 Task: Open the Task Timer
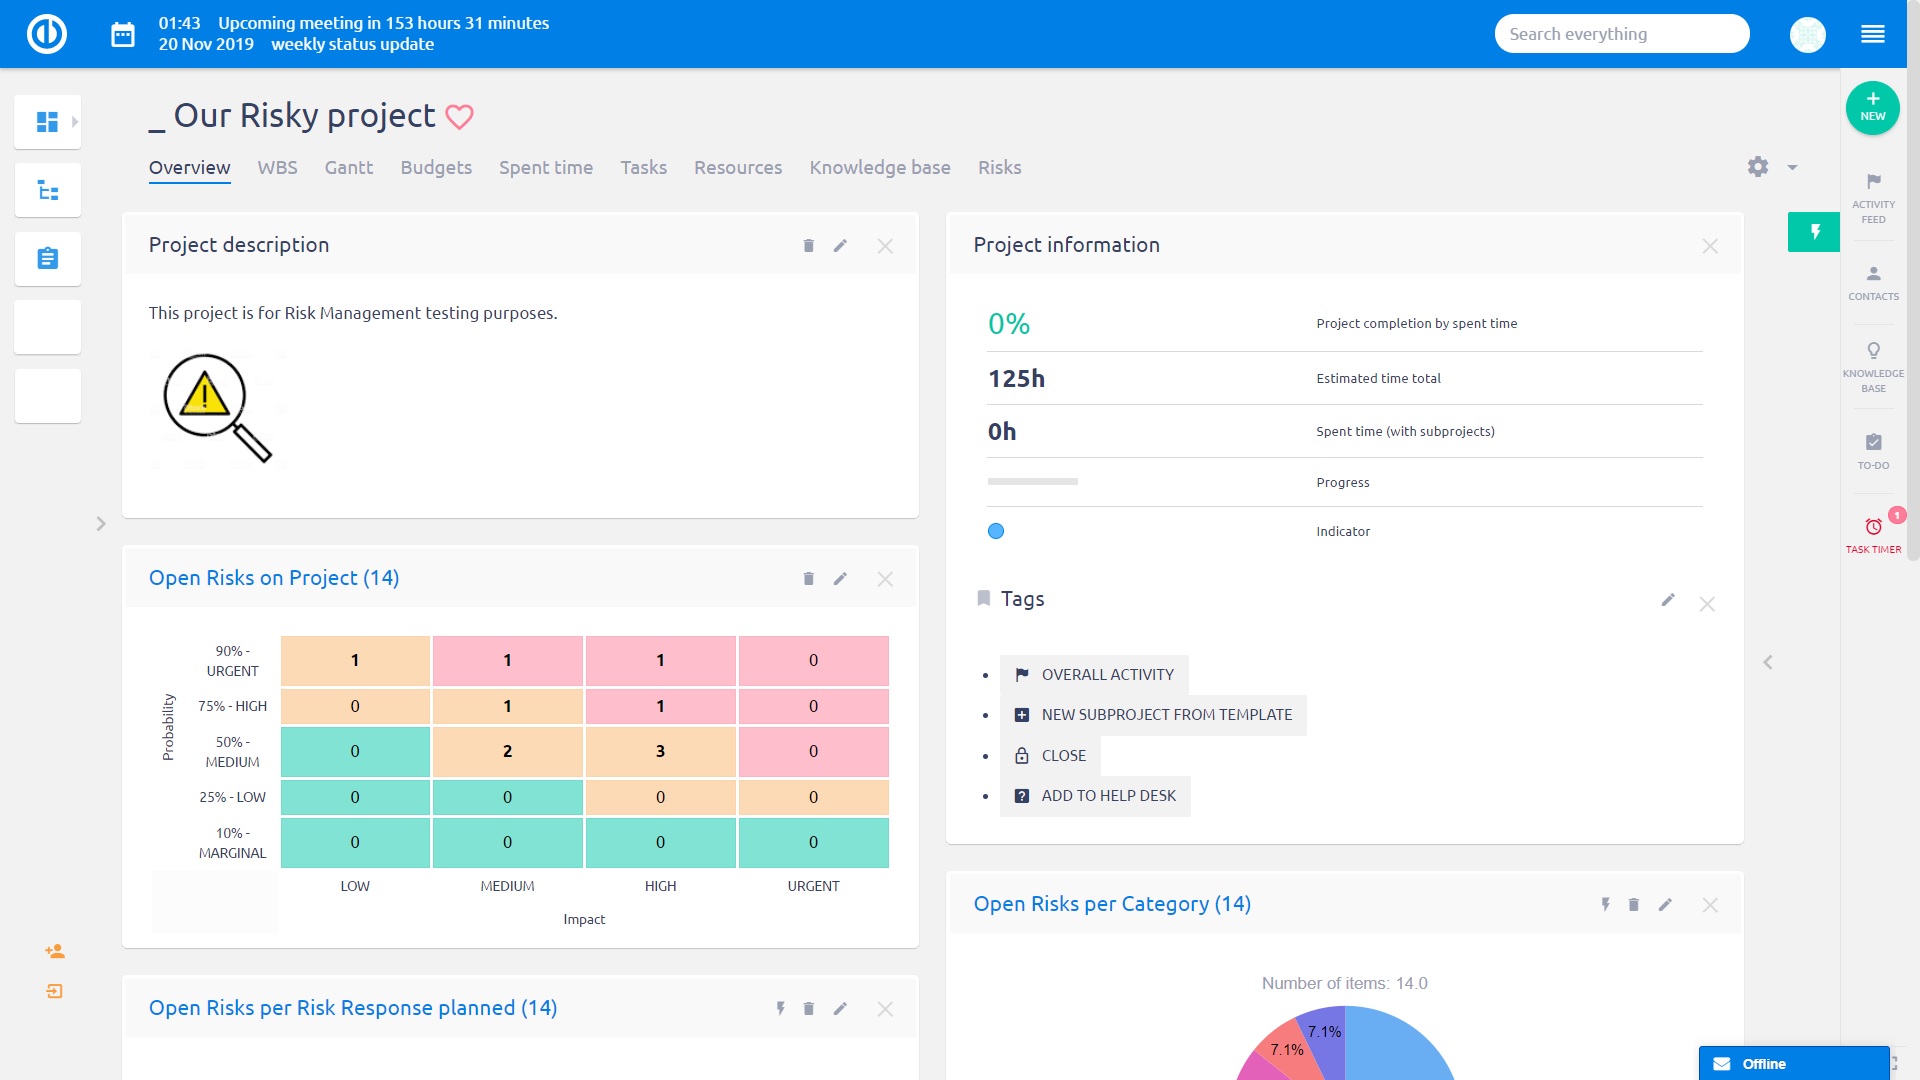[1873, 535]
